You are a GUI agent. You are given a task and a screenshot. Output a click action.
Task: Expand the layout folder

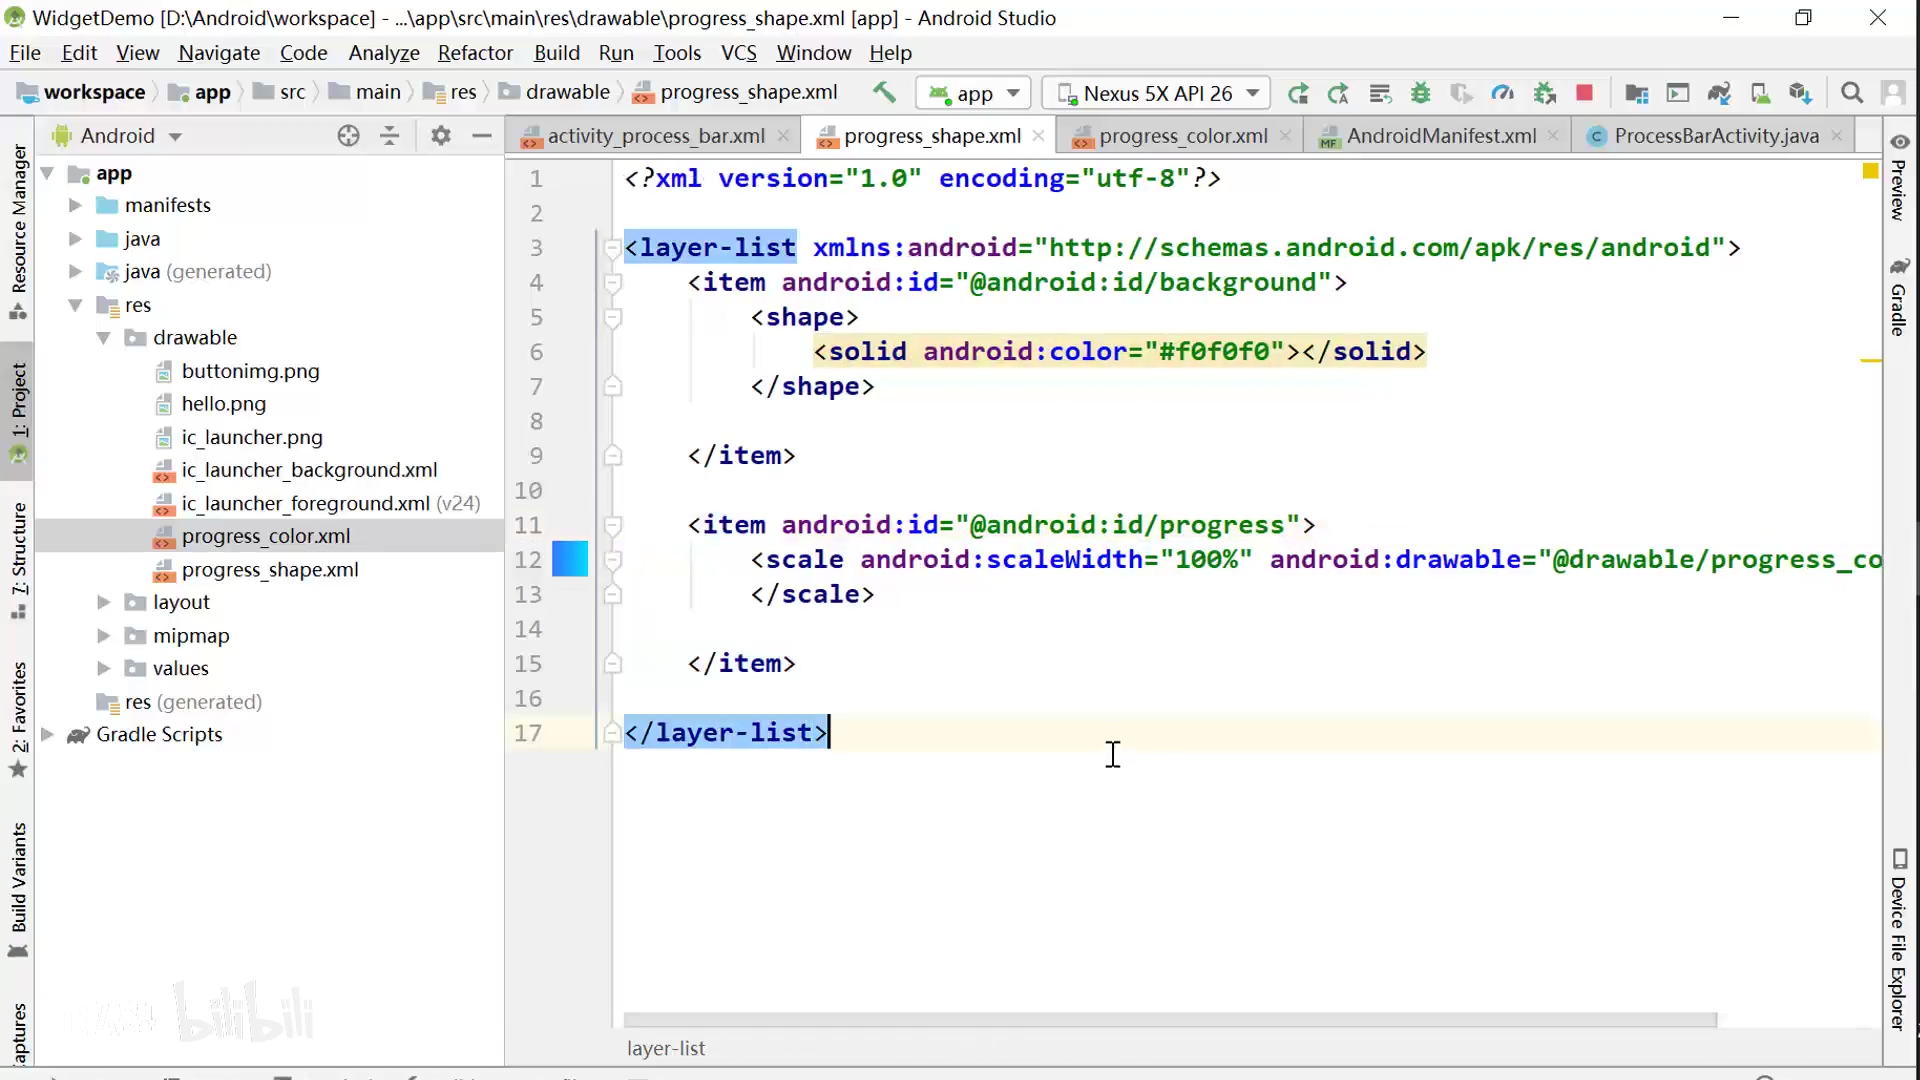coord(104,602)
